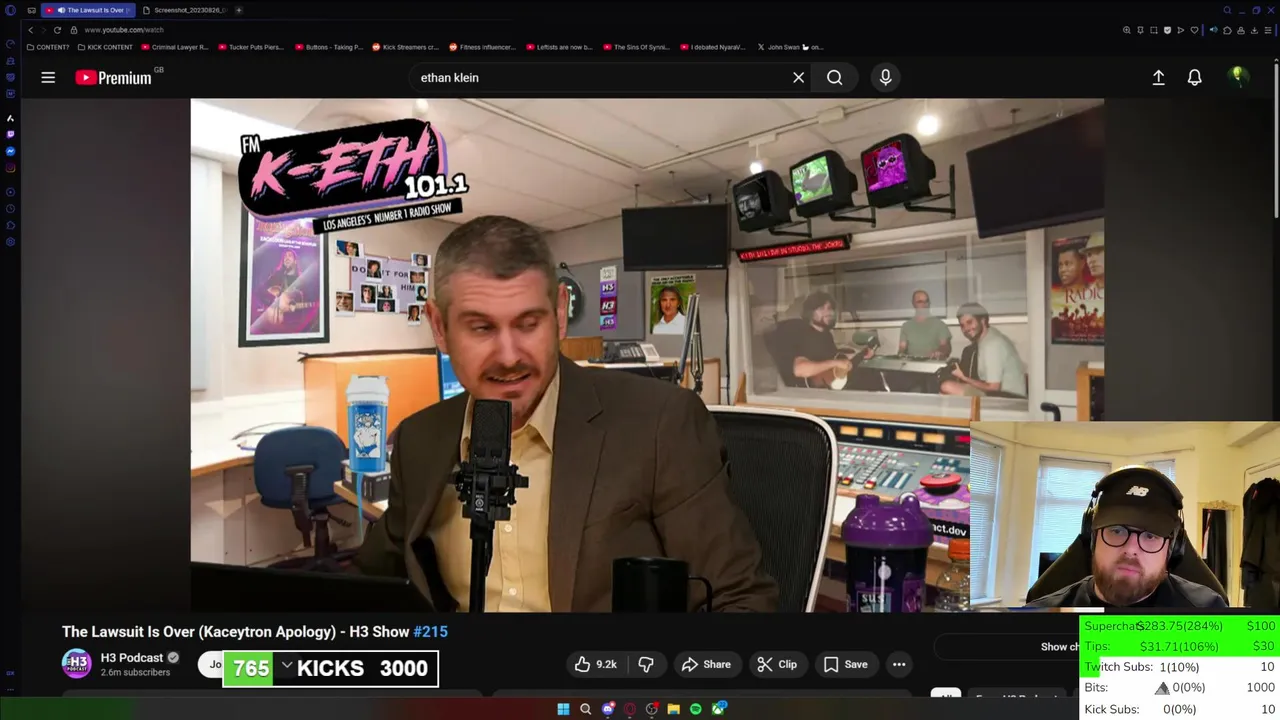
Task: Start voice search with microphone icon
Action: point(885,77)
